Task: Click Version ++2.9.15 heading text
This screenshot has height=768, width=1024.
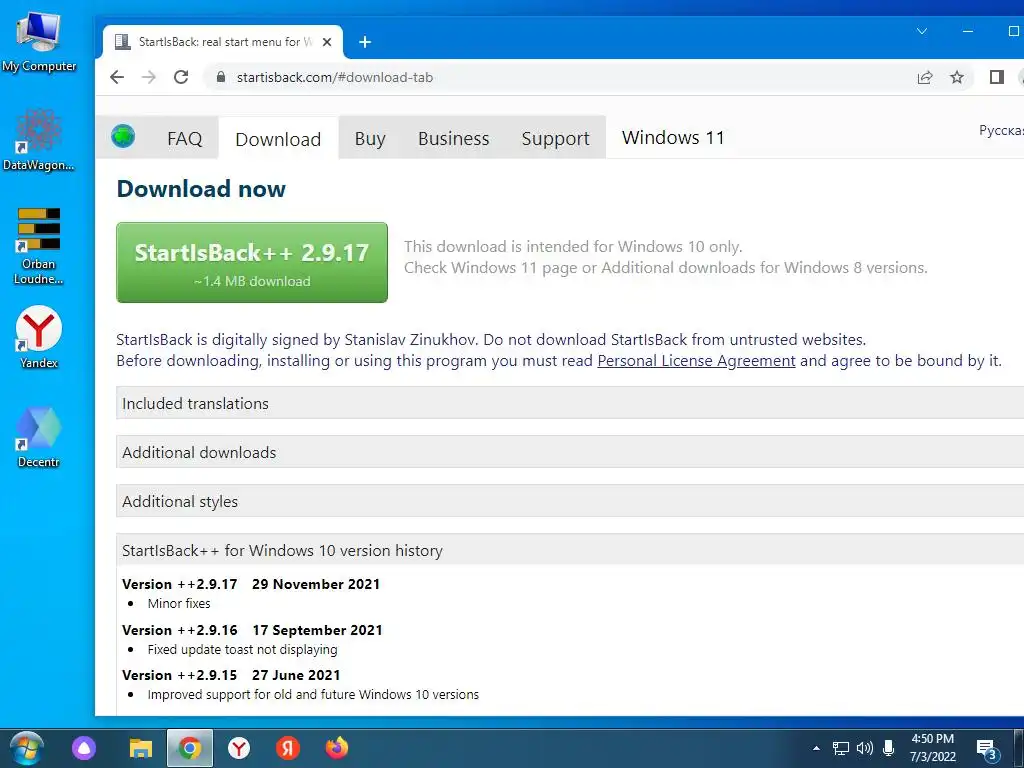Action: [x=180, y=675]
